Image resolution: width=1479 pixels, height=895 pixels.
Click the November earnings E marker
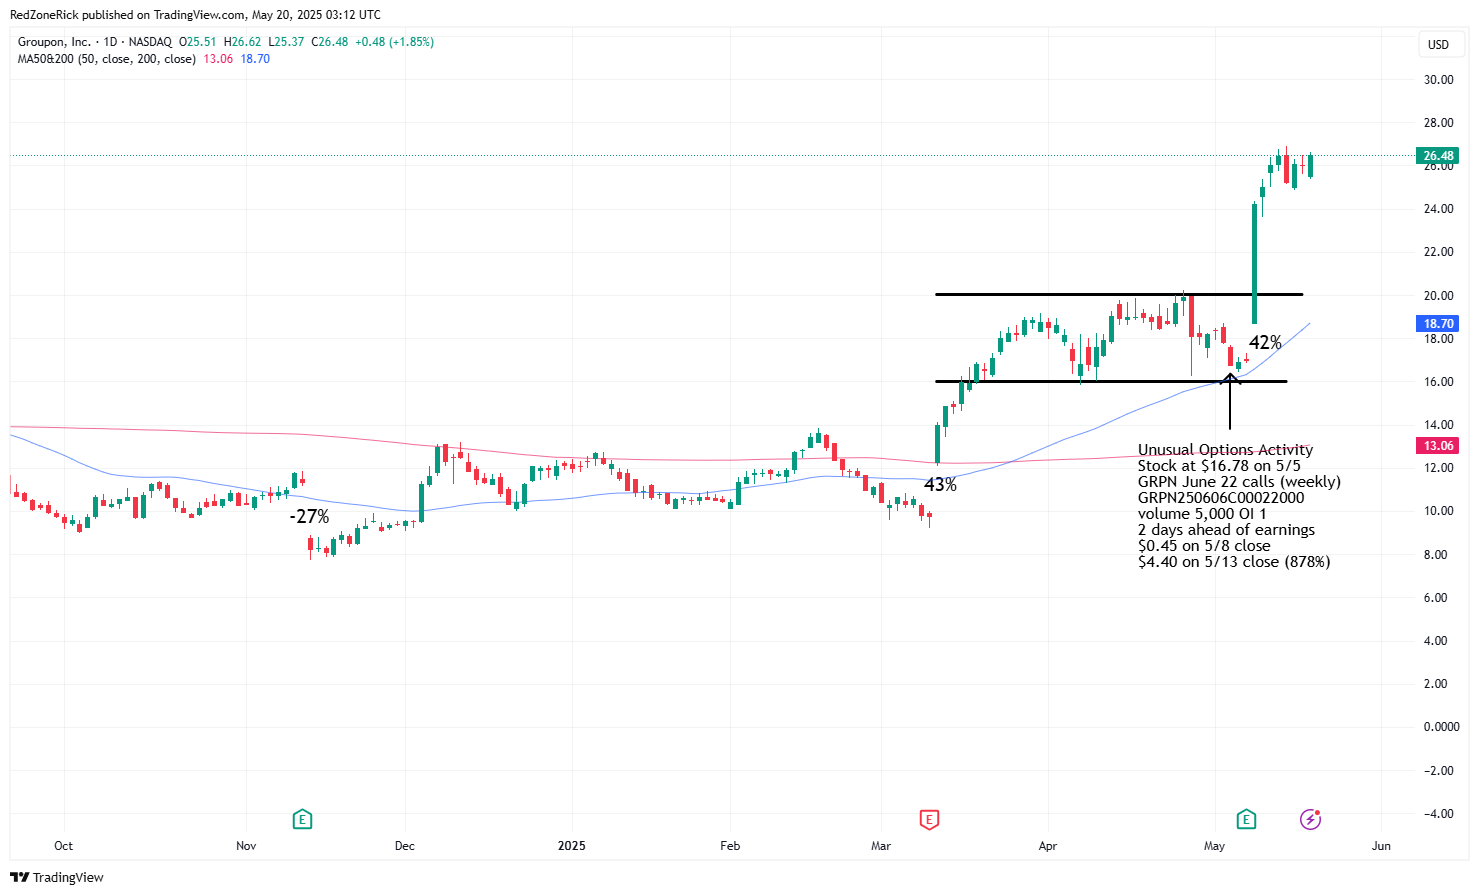point(302,820)
